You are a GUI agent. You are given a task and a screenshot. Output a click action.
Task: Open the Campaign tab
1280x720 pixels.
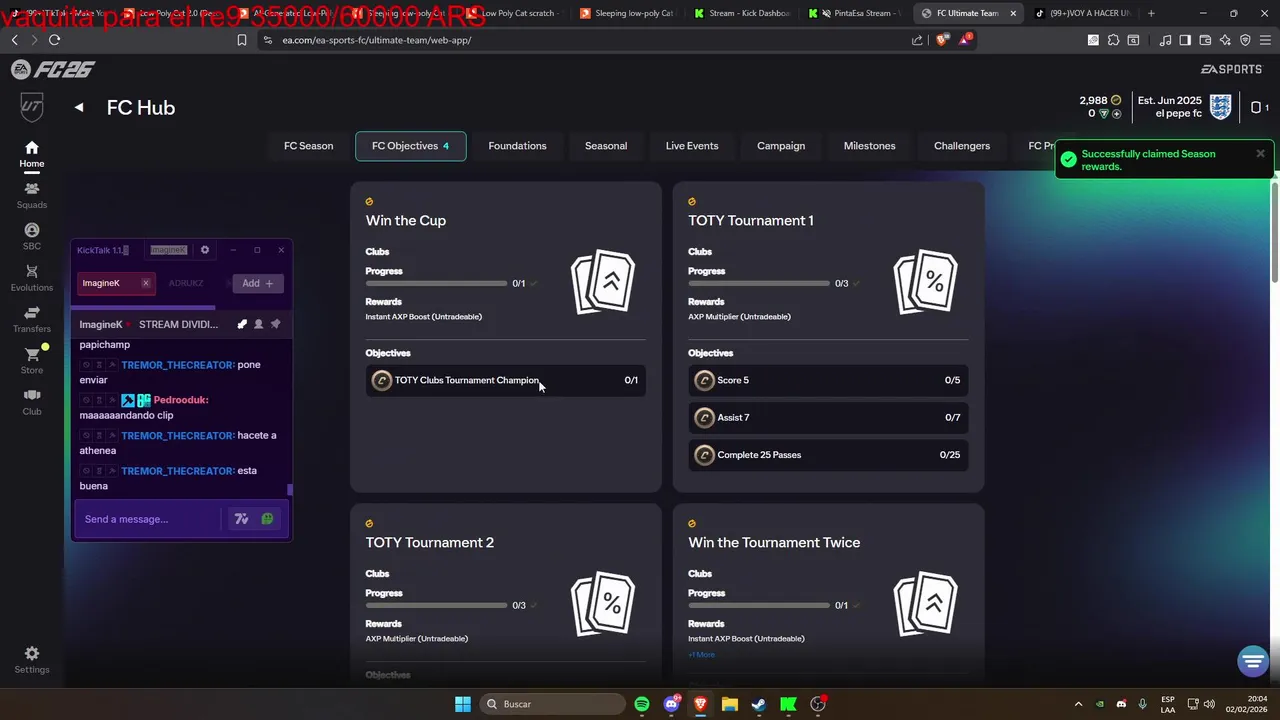coord(781,146)
